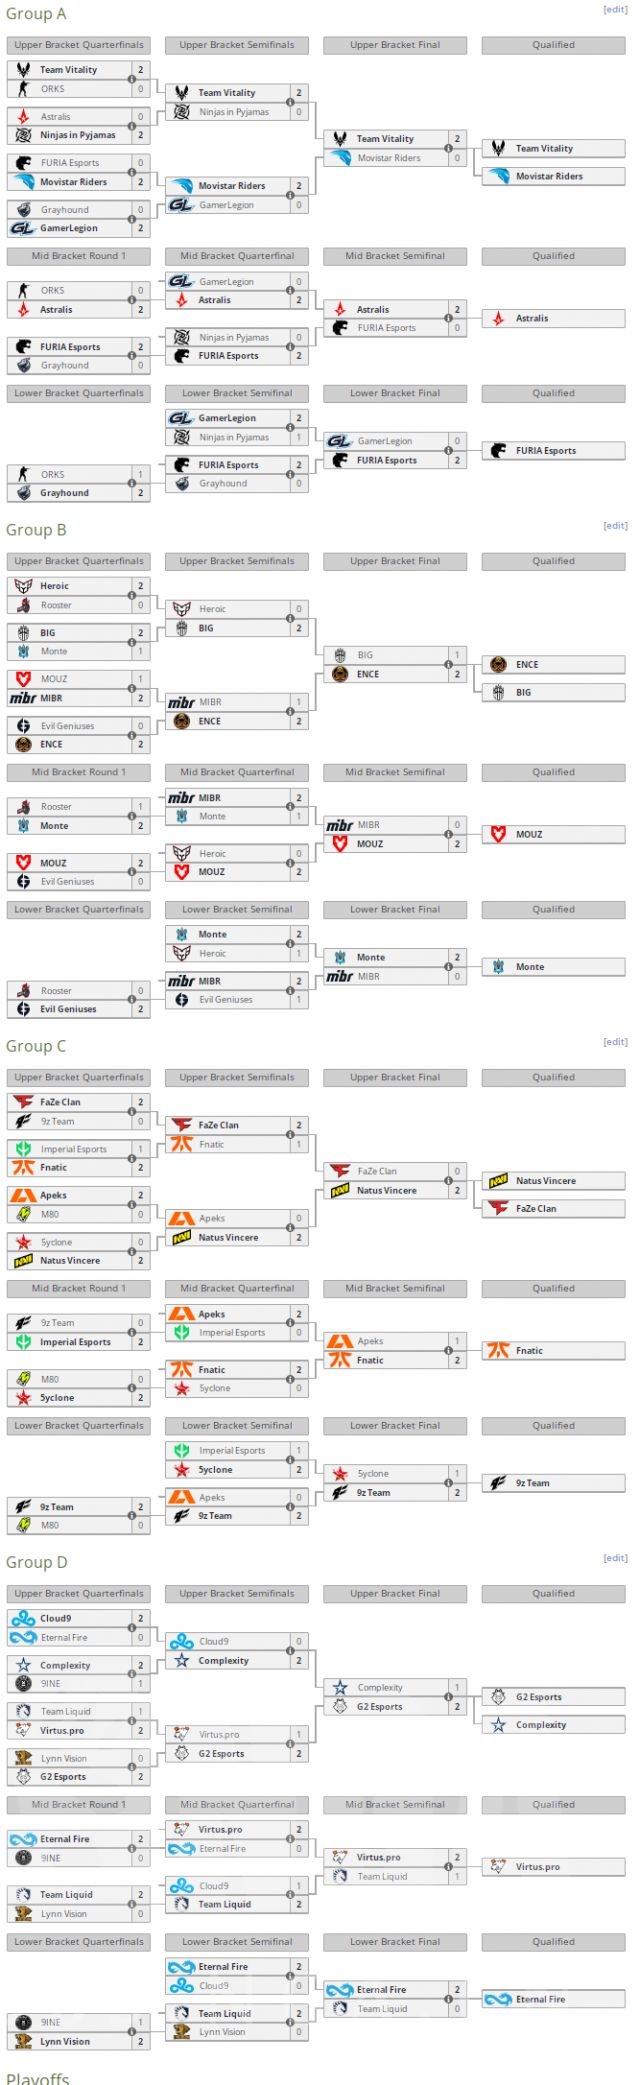This screenshot has width=640, height=2085.
Task: Click Monte entry in Group B Qualified column
Action: click(530, 967)
